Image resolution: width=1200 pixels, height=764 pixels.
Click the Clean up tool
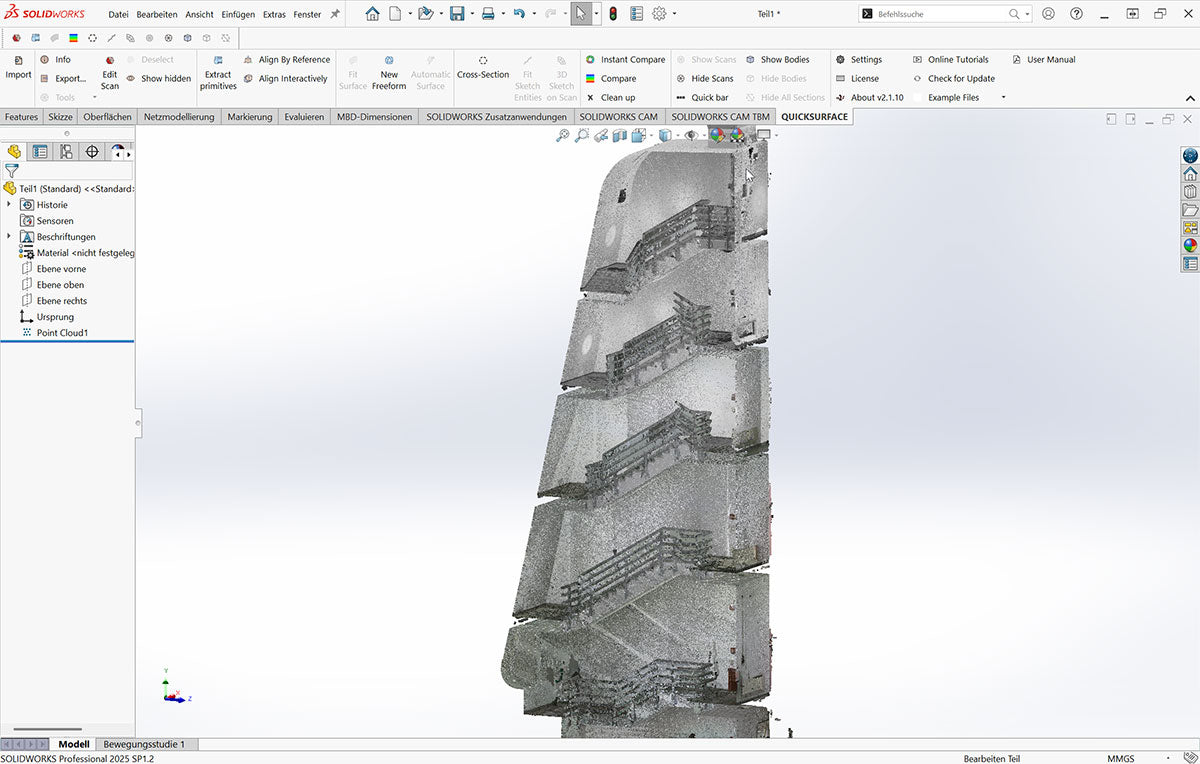pyautogui.click(x=618, y=97)
